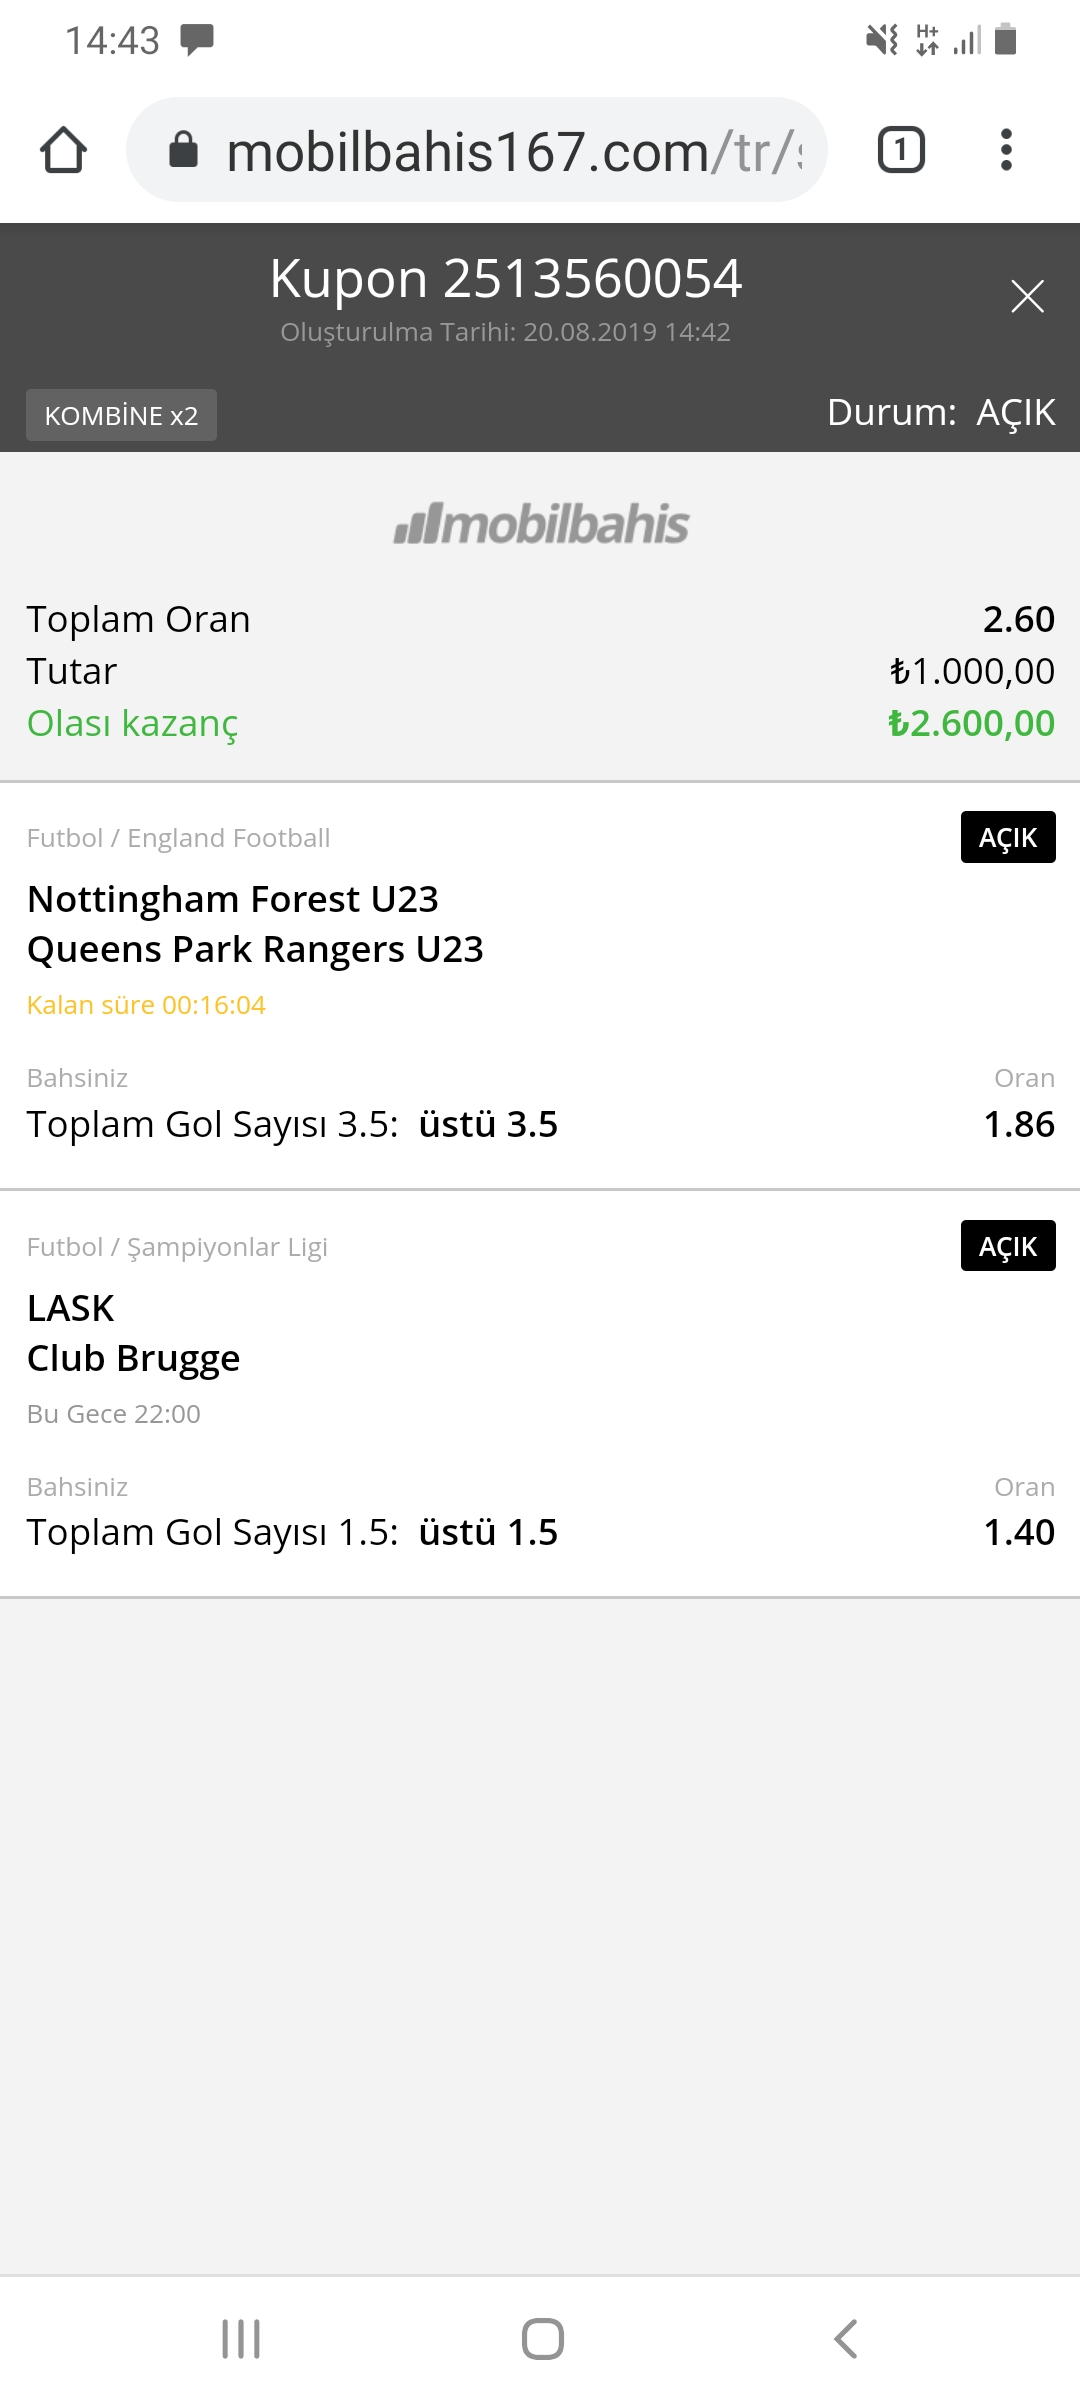The height and width of the screenshot is (2400, 1080).
Task: Tap the Futbol / Şampiyonlar Ligi category label
Action: tap(177, 1247)
